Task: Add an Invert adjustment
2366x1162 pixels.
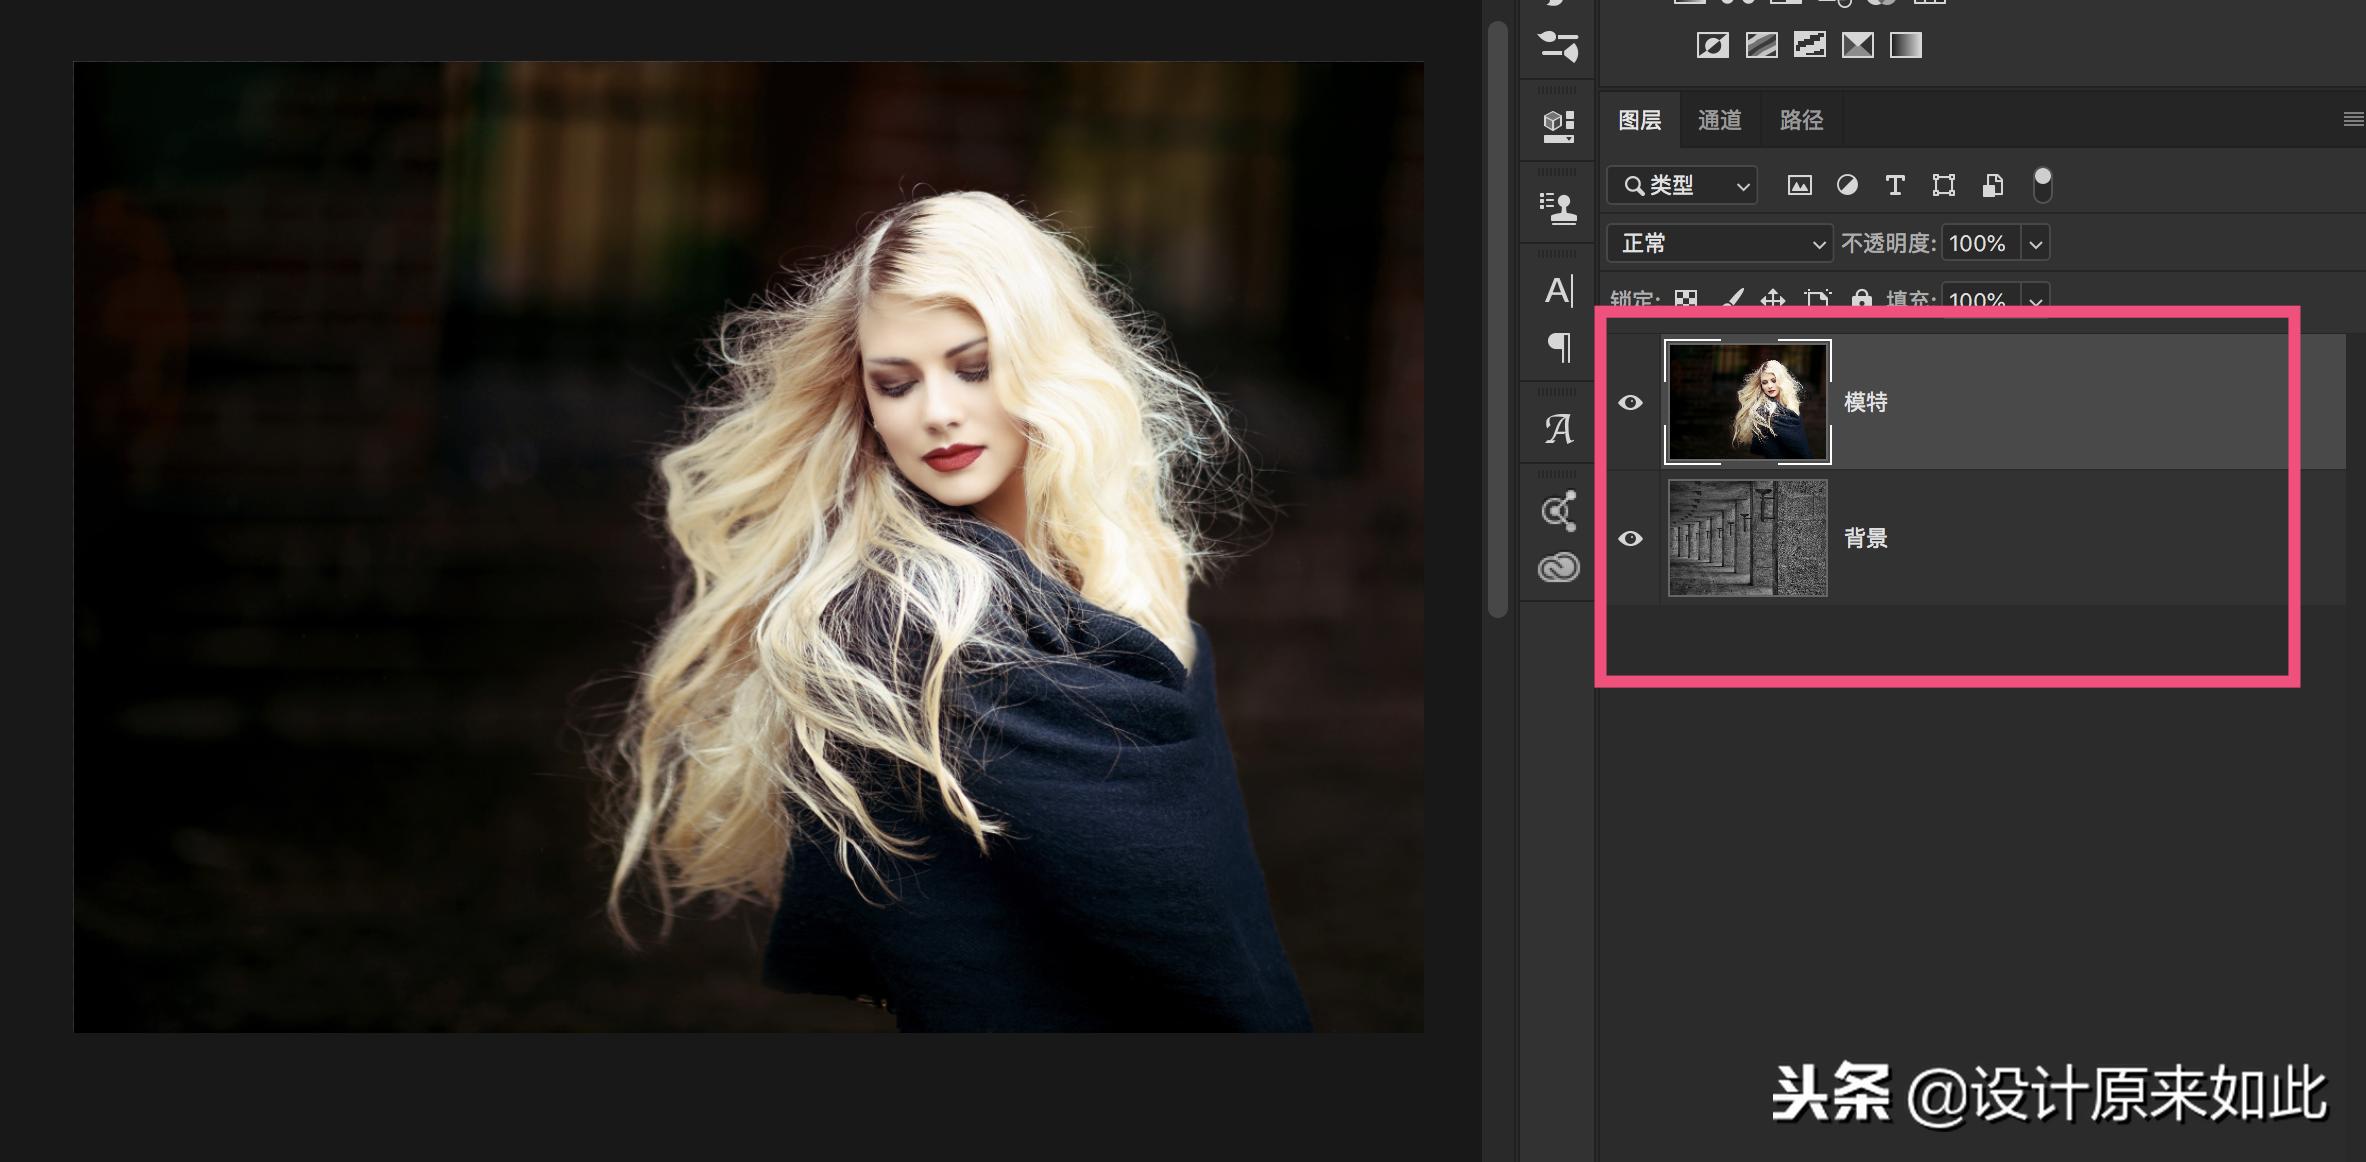Action: click(x=1712, y=45)
